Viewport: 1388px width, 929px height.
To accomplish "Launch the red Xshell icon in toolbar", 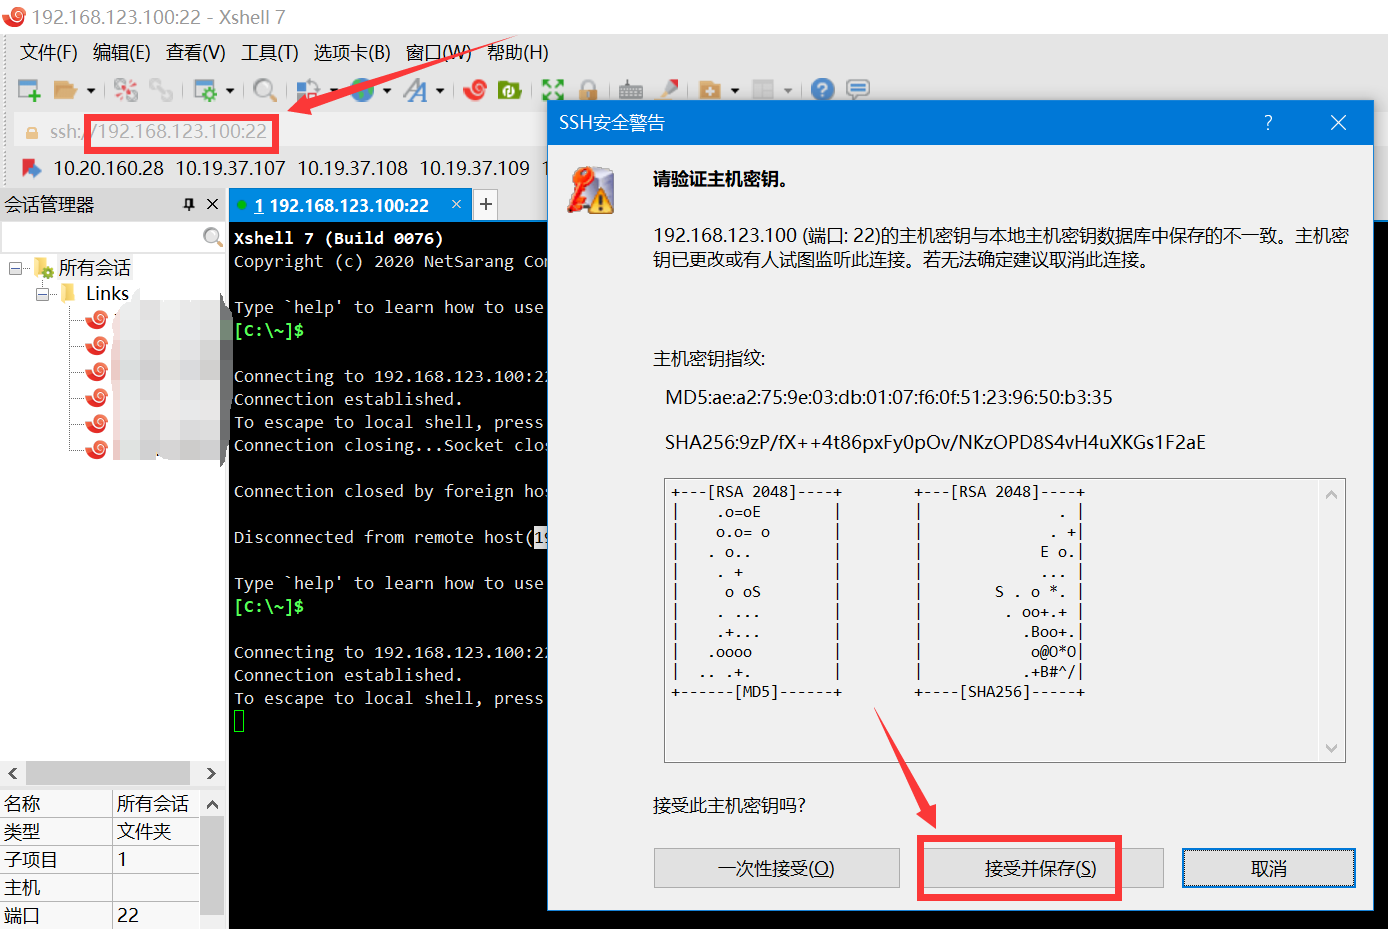I will pyautogui.click(x=475, y=90).
